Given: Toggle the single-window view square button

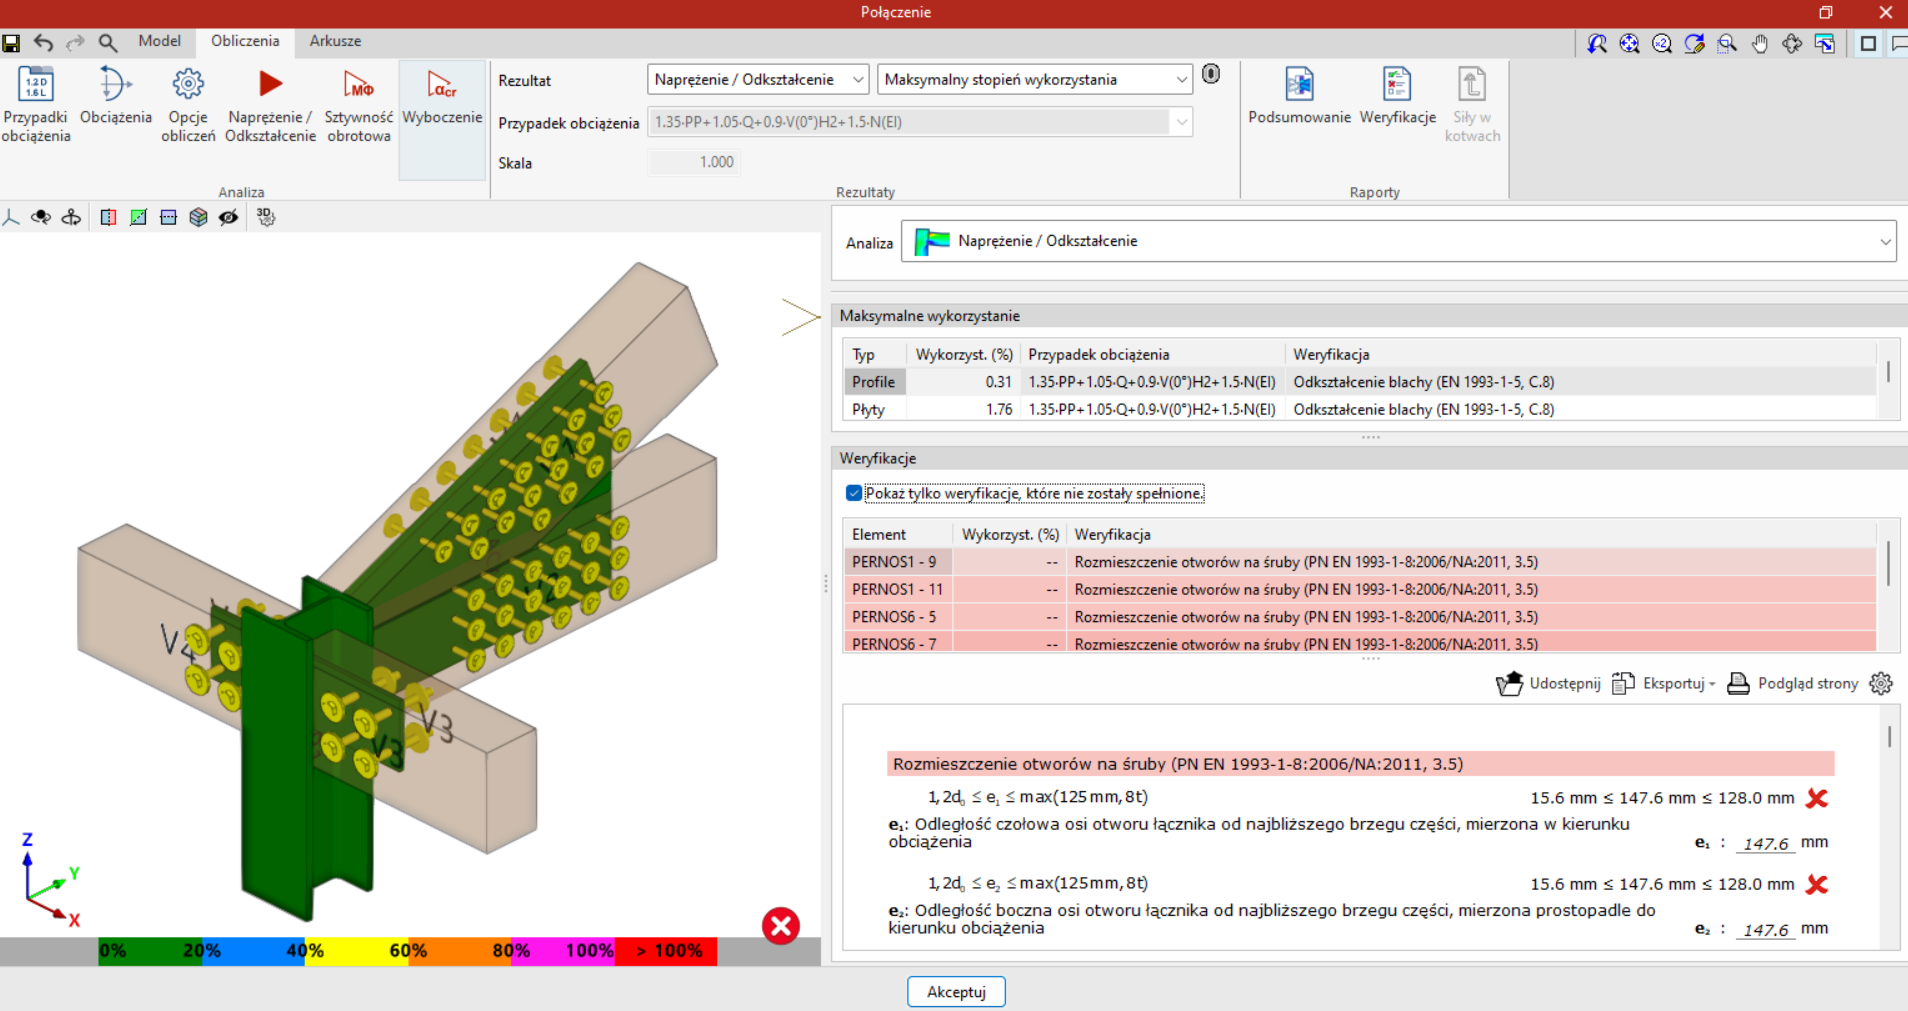Looking at the screenshot, I should (1867, 44).
